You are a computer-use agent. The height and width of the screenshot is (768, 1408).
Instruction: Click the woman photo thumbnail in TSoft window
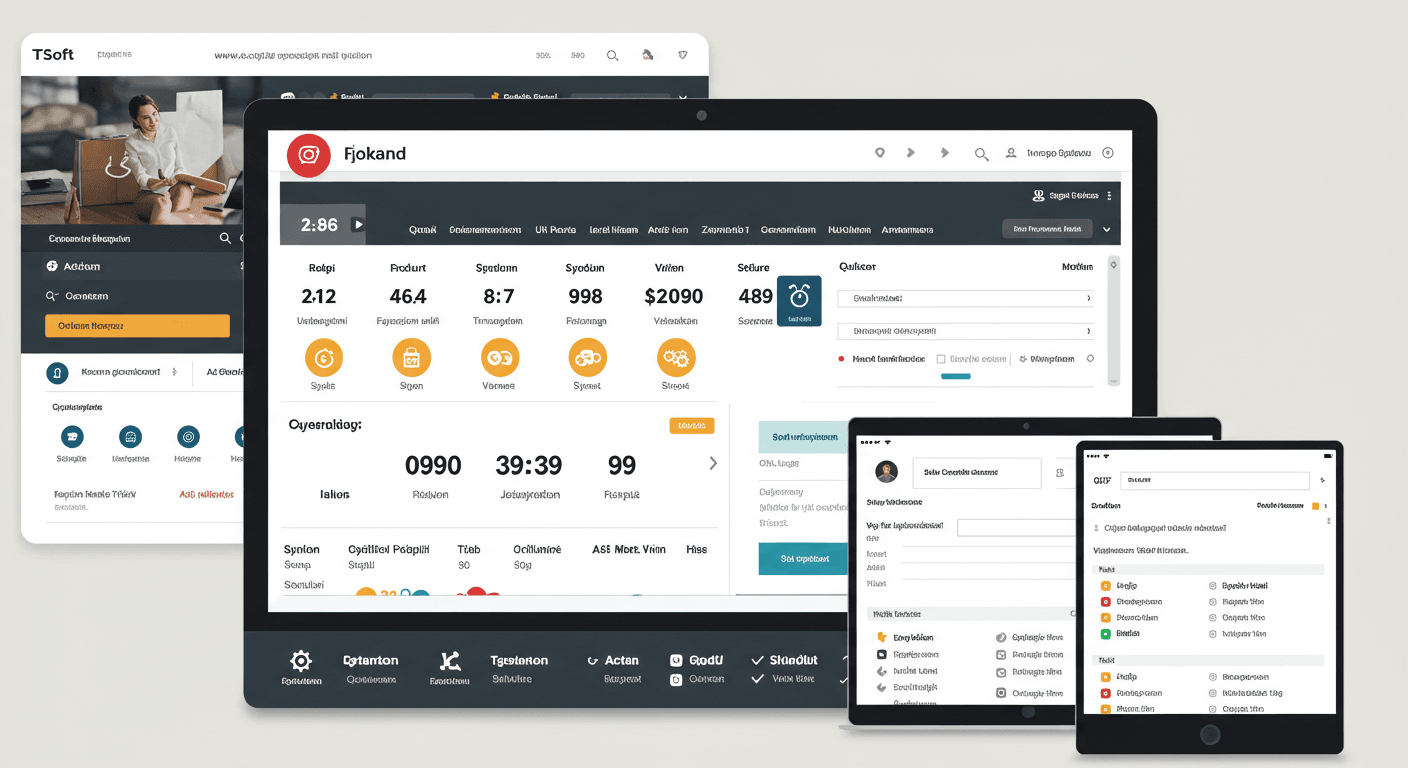tap(133, 151)
